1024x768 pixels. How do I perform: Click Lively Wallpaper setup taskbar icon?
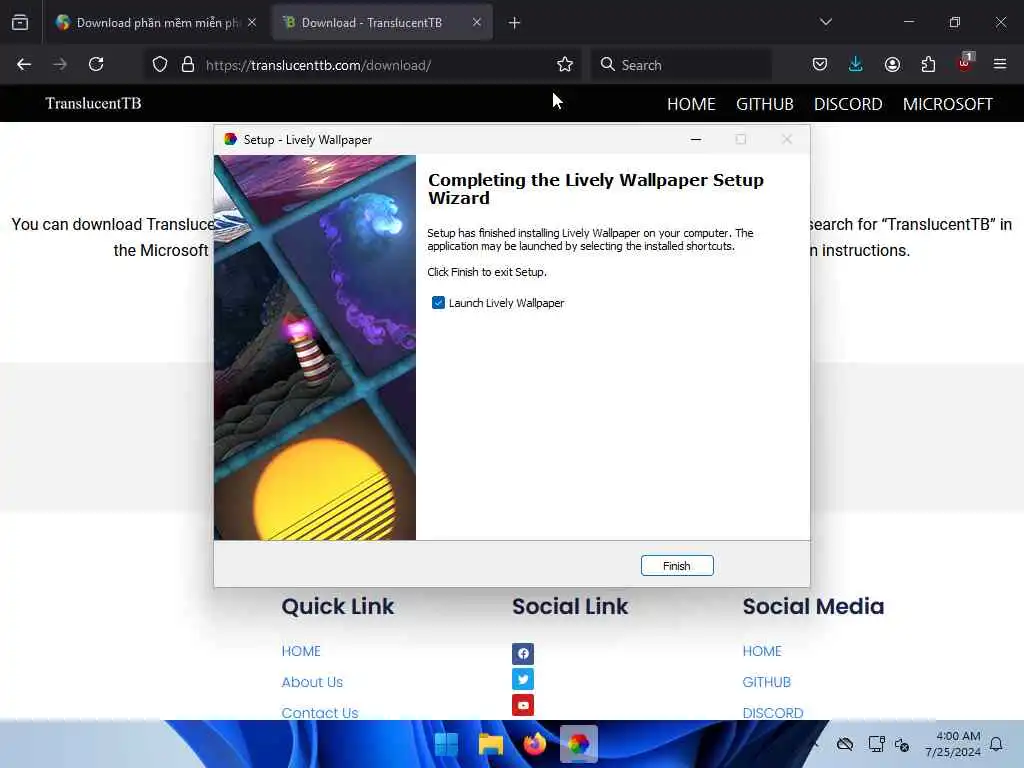[x=579, y=744]
